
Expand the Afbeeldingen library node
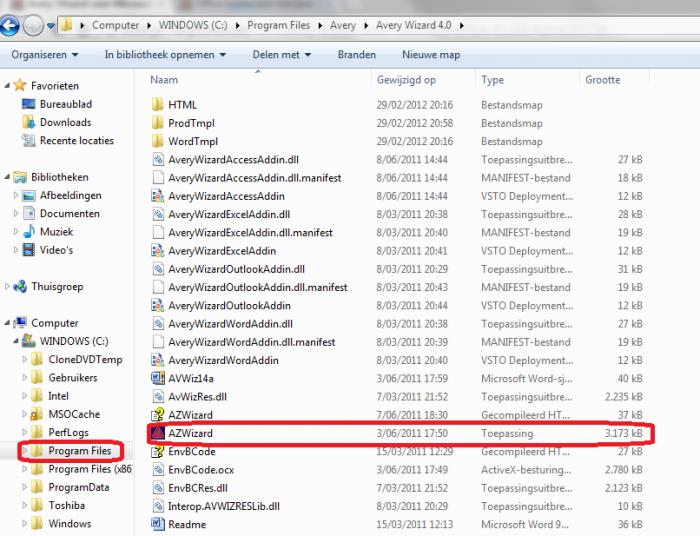point(16,195)
